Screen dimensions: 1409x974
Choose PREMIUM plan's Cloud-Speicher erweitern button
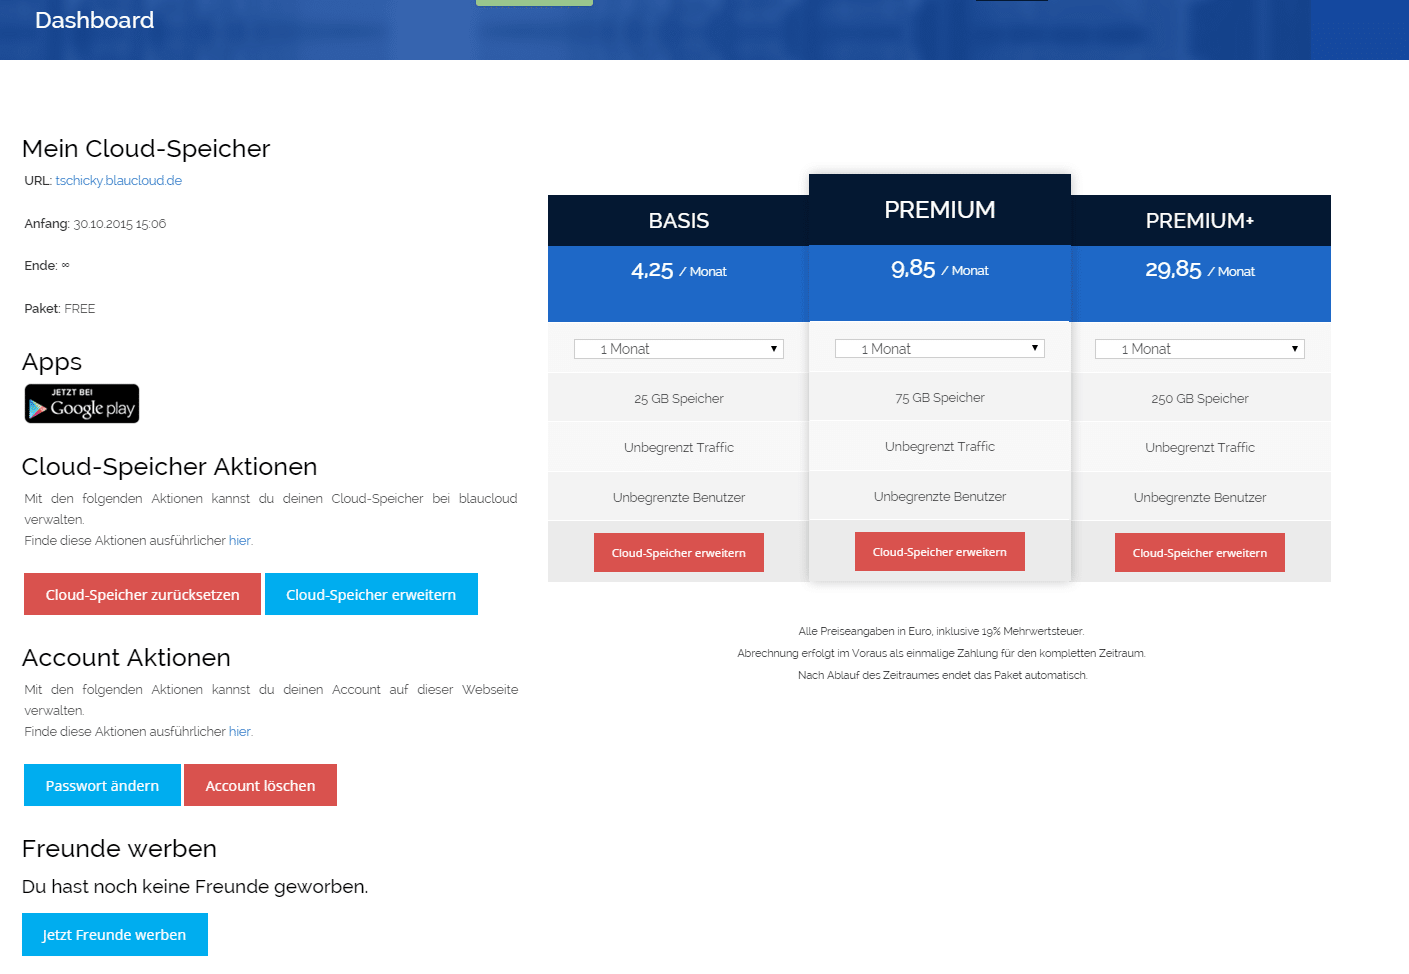(939, 552)
